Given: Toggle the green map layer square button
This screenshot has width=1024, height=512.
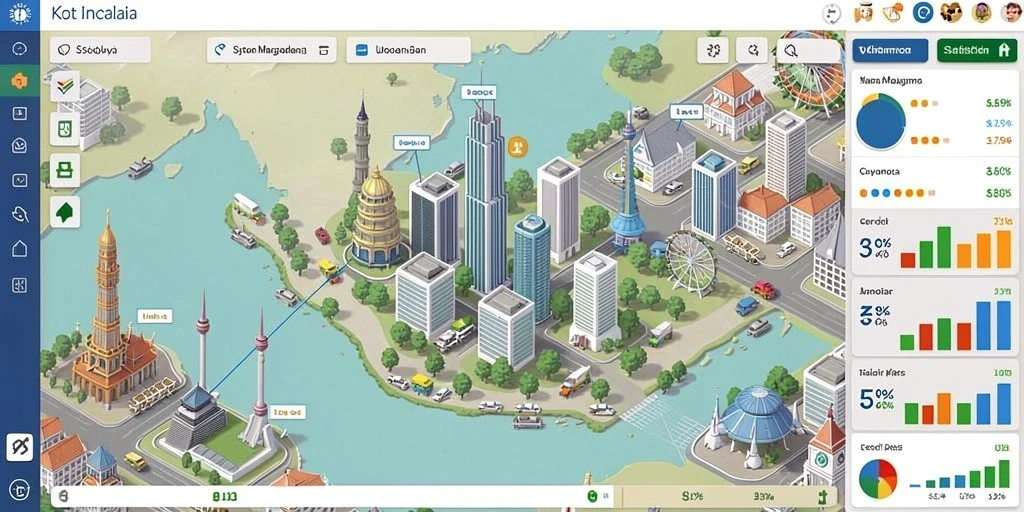Looking at the screenshot, I should (65, 129).
